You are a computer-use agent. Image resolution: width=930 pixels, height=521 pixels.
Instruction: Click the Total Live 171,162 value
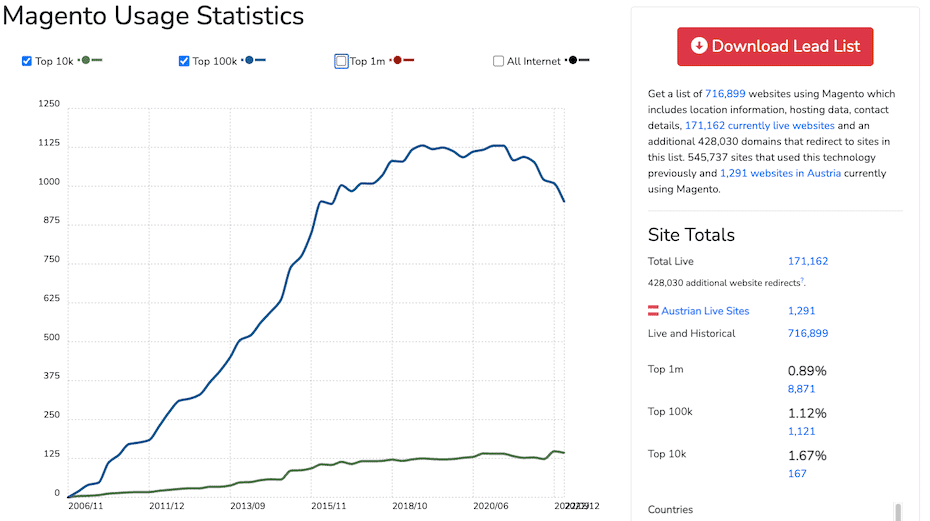coord(808,261)
